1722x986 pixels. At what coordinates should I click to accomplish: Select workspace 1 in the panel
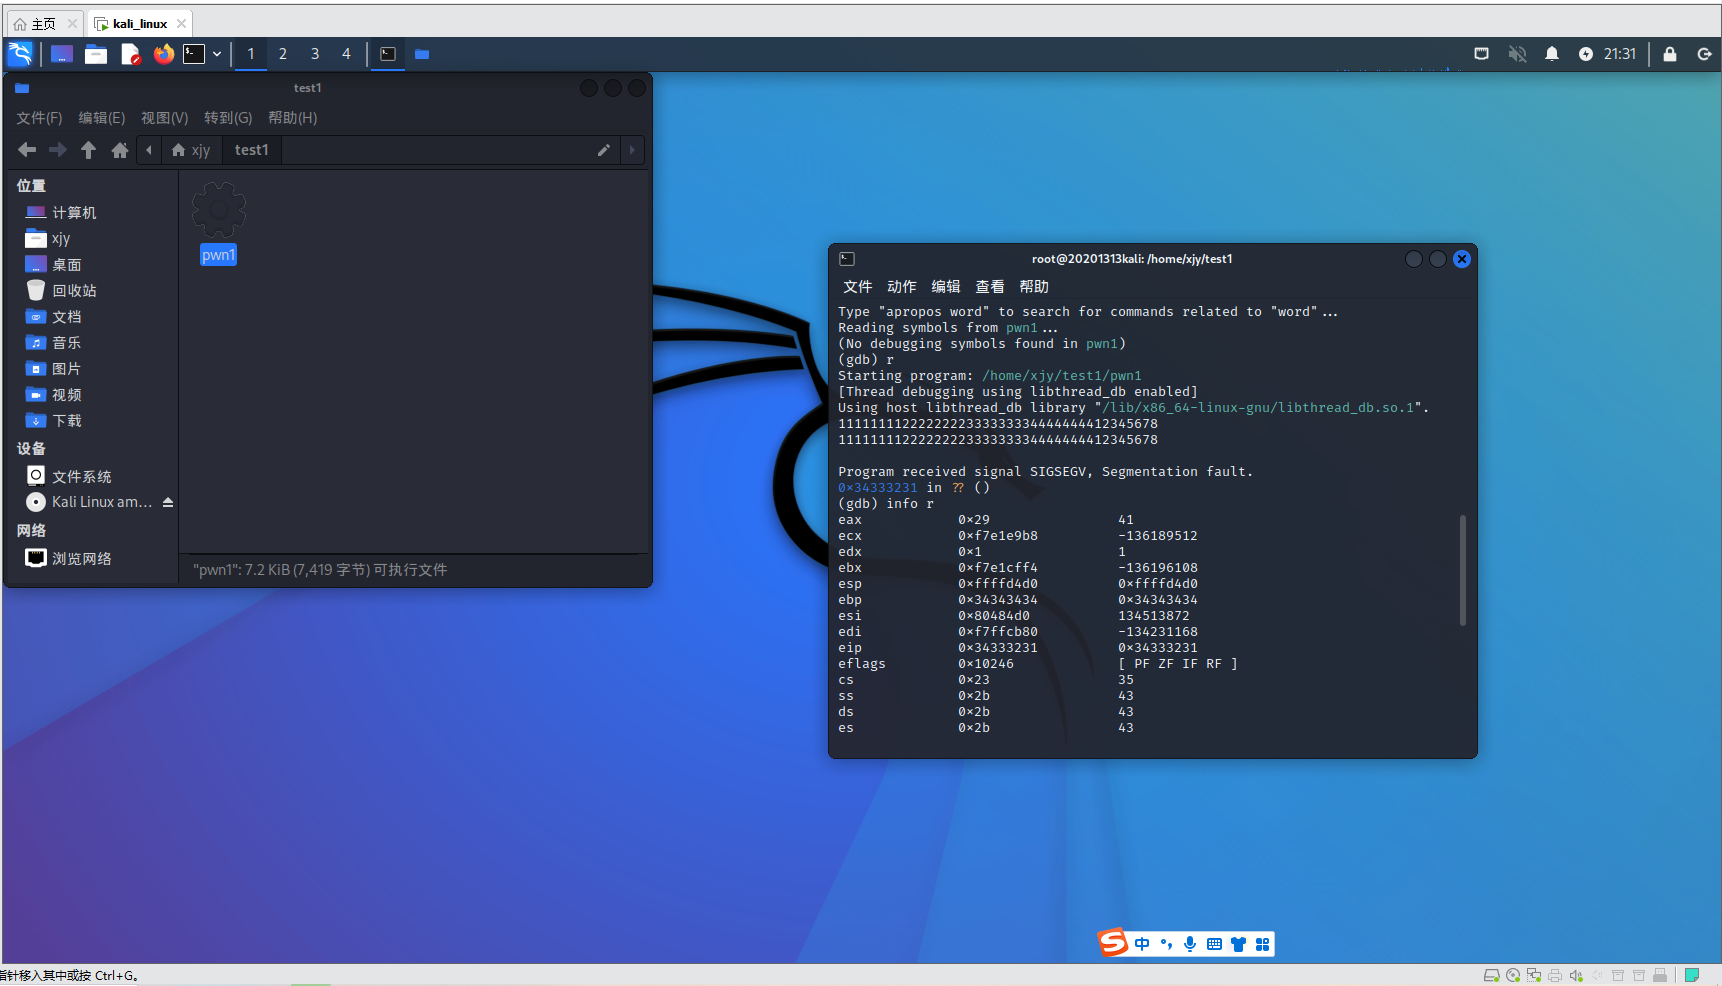[x=251, y=54]
